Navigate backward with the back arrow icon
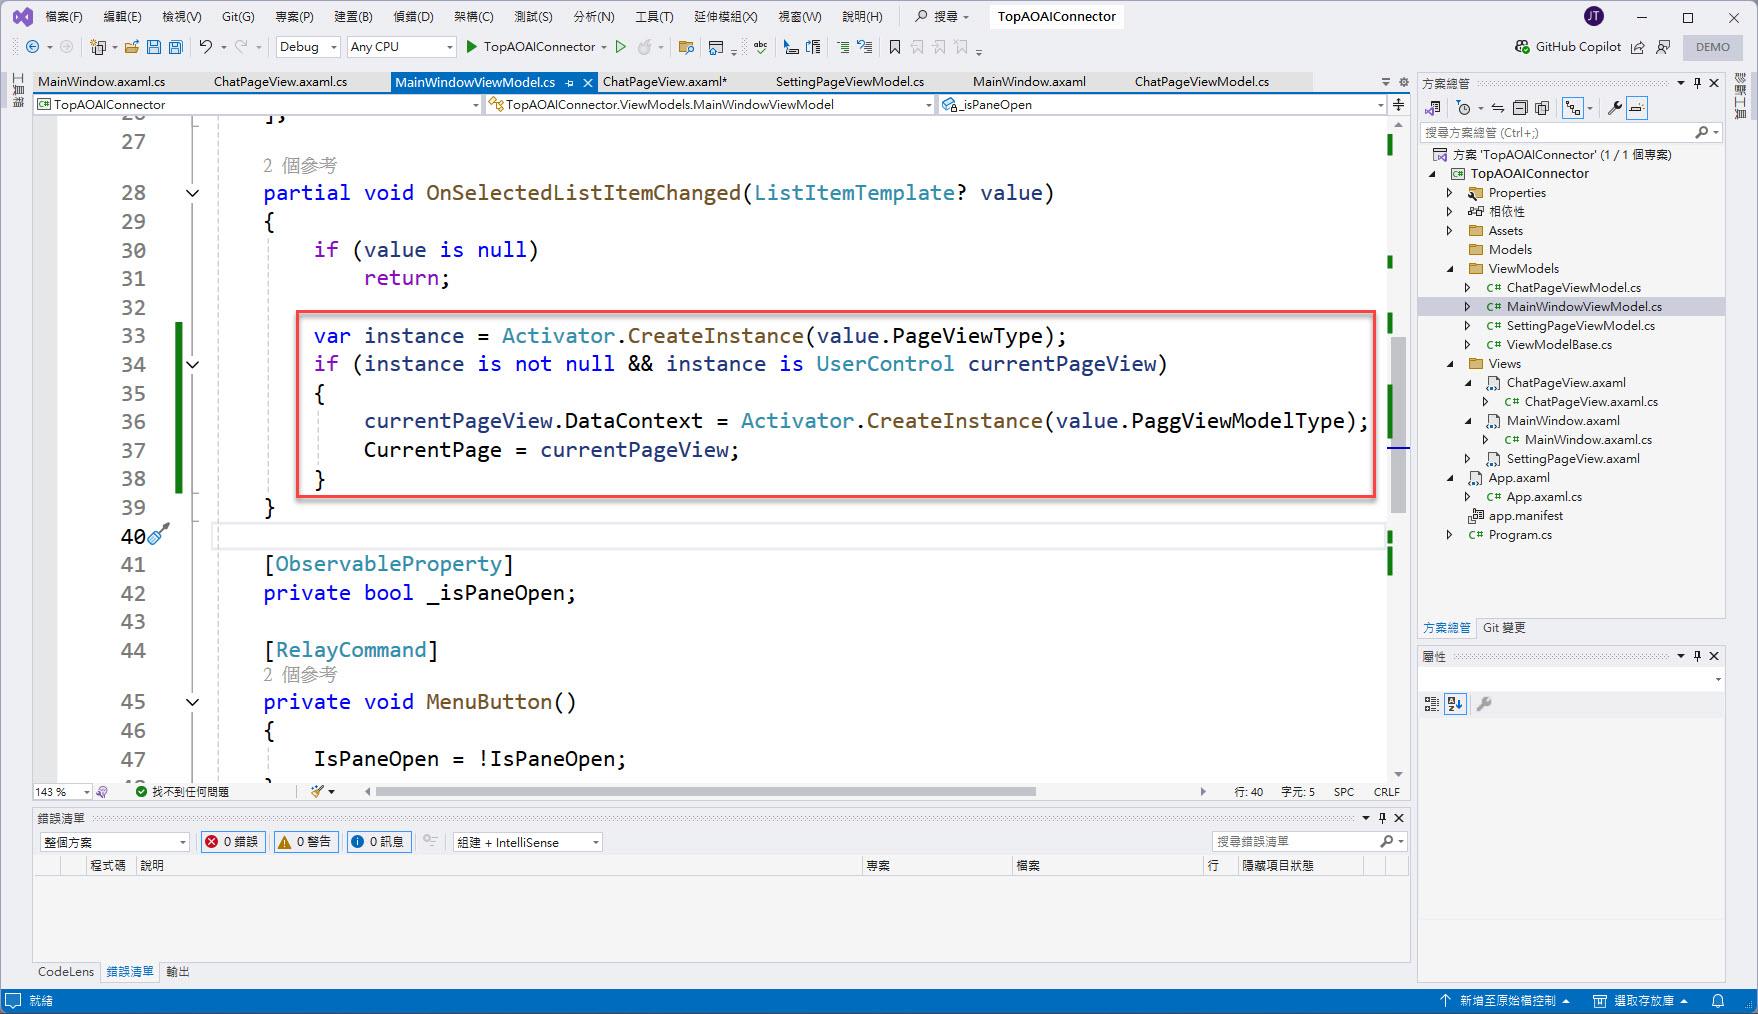Image resolution: width=1758 pixels, height=1014 pixels. (x=32, y=47)
